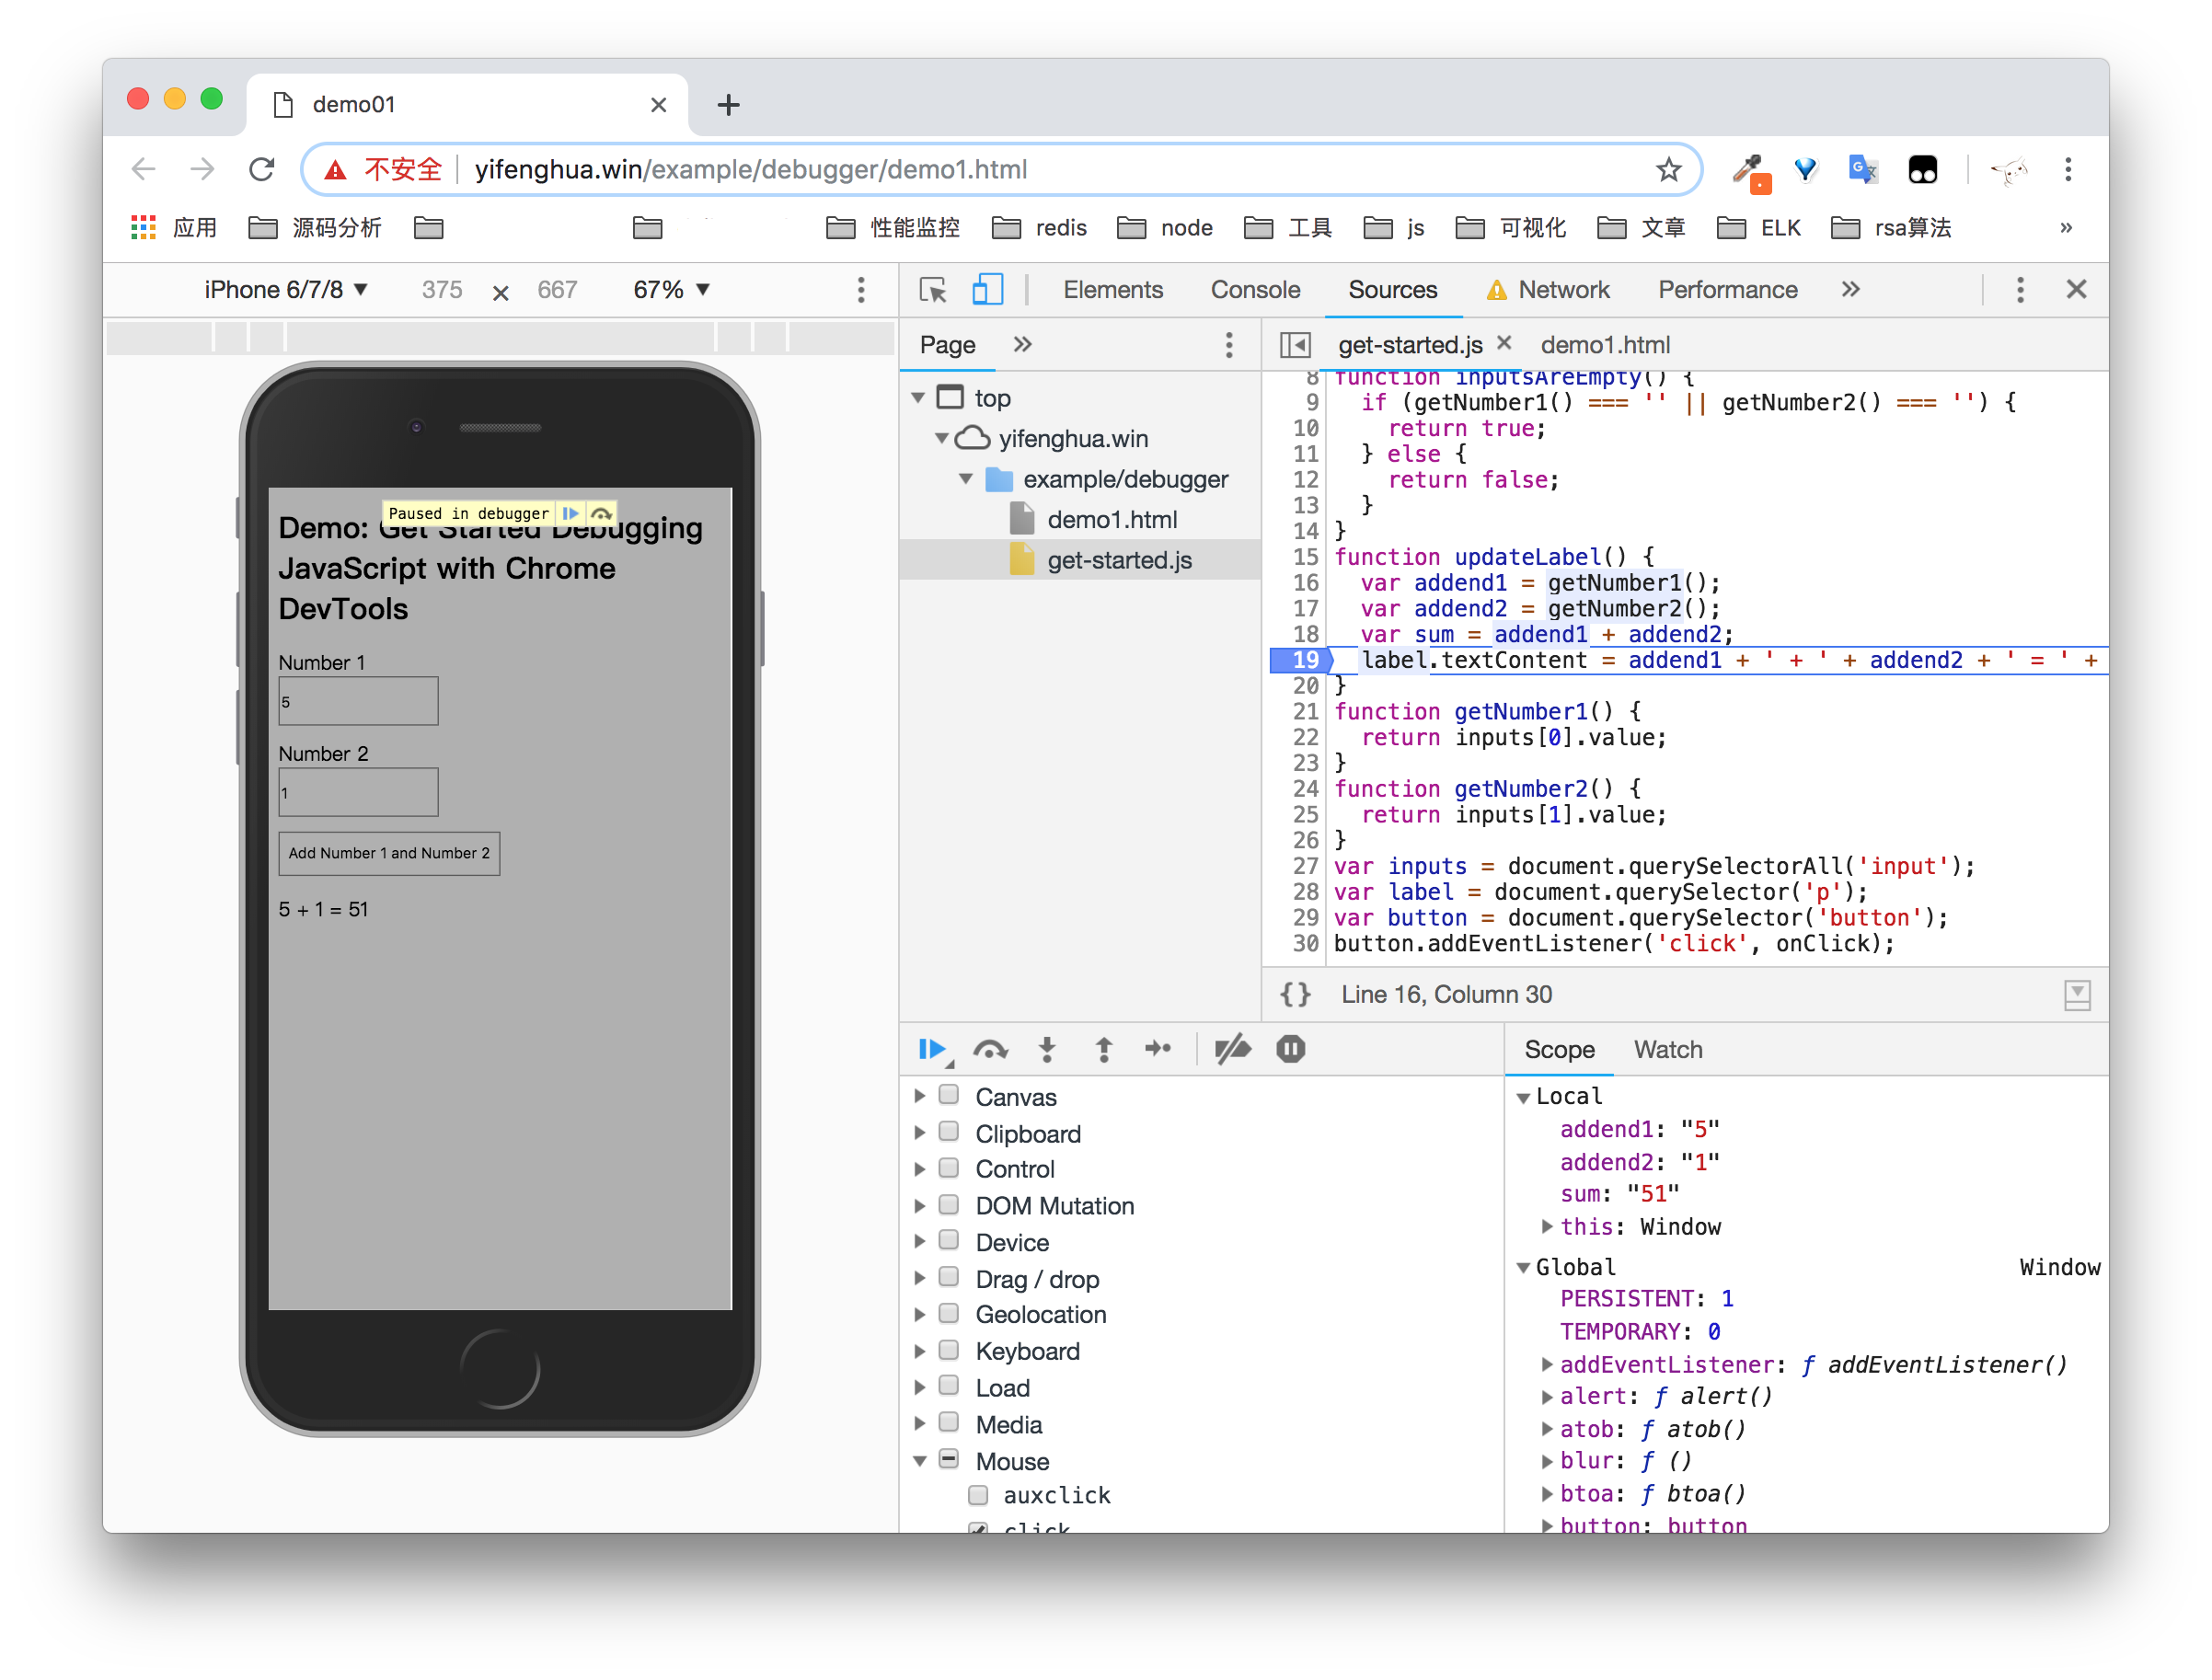Click the Number 2 input field
The image size is (2212, 1680).
358,792
